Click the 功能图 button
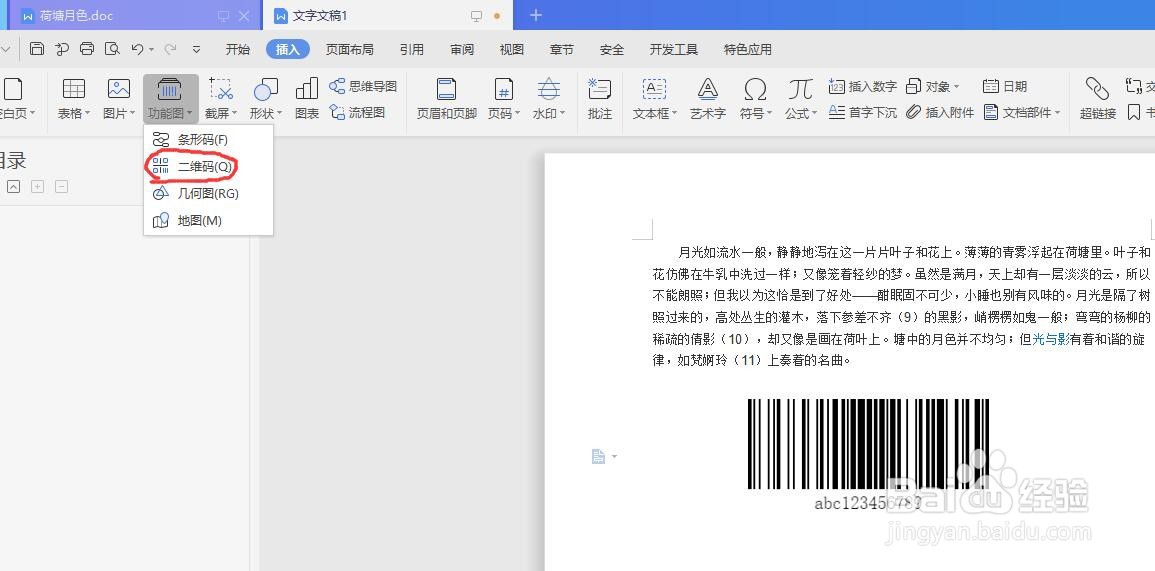This screenshot has width=1155, height=571. coord(171,99)
